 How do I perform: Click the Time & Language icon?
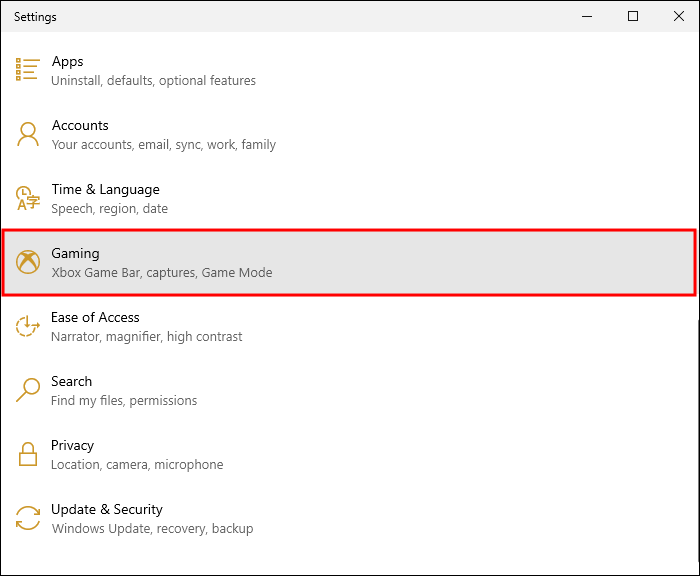tap(27, 198)
